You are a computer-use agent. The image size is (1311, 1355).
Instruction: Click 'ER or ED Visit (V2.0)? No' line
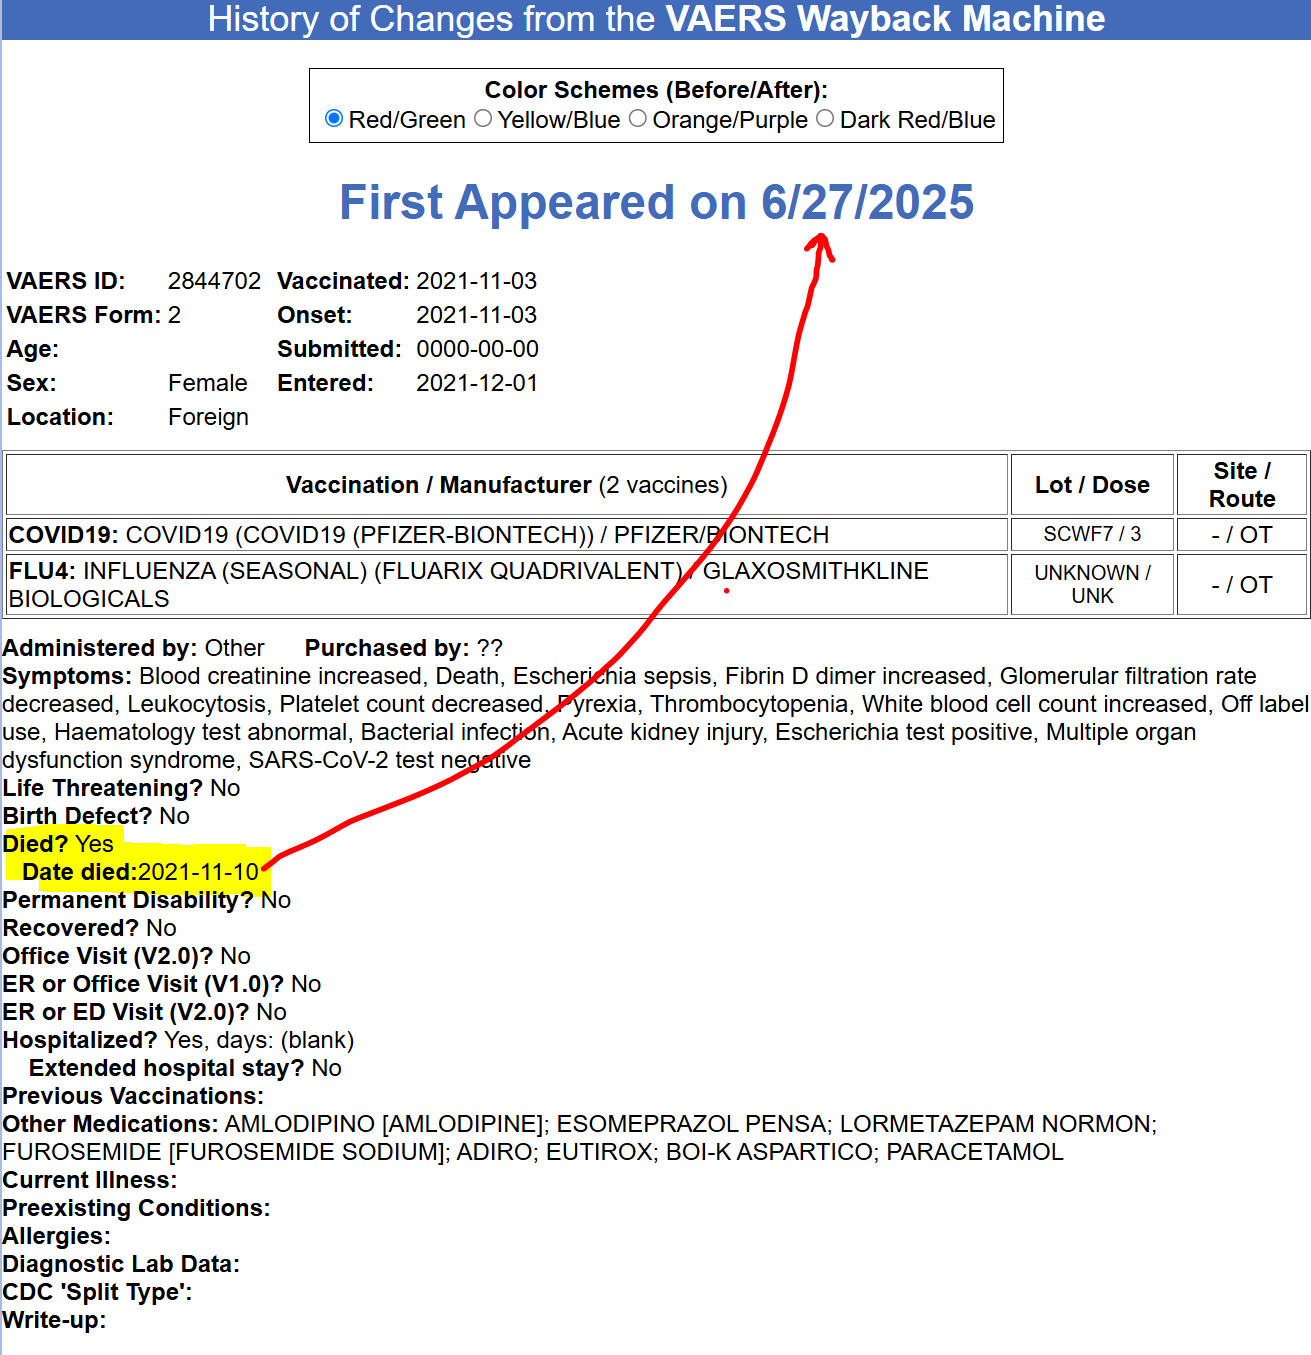(144, 1012)
